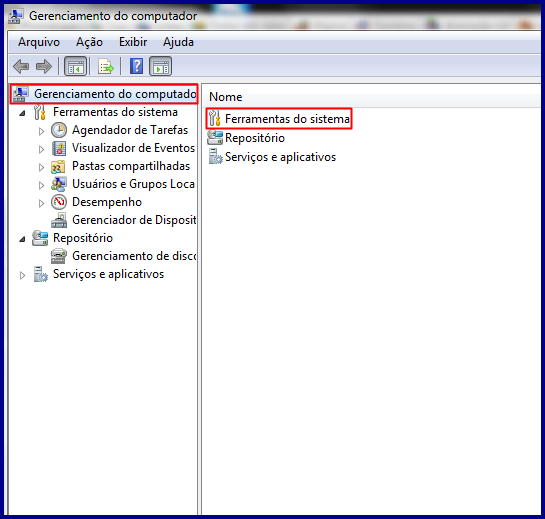Viewport: 545px width, 519px height.
Task: Click the title bar window icon
Action: pos(16,16)
